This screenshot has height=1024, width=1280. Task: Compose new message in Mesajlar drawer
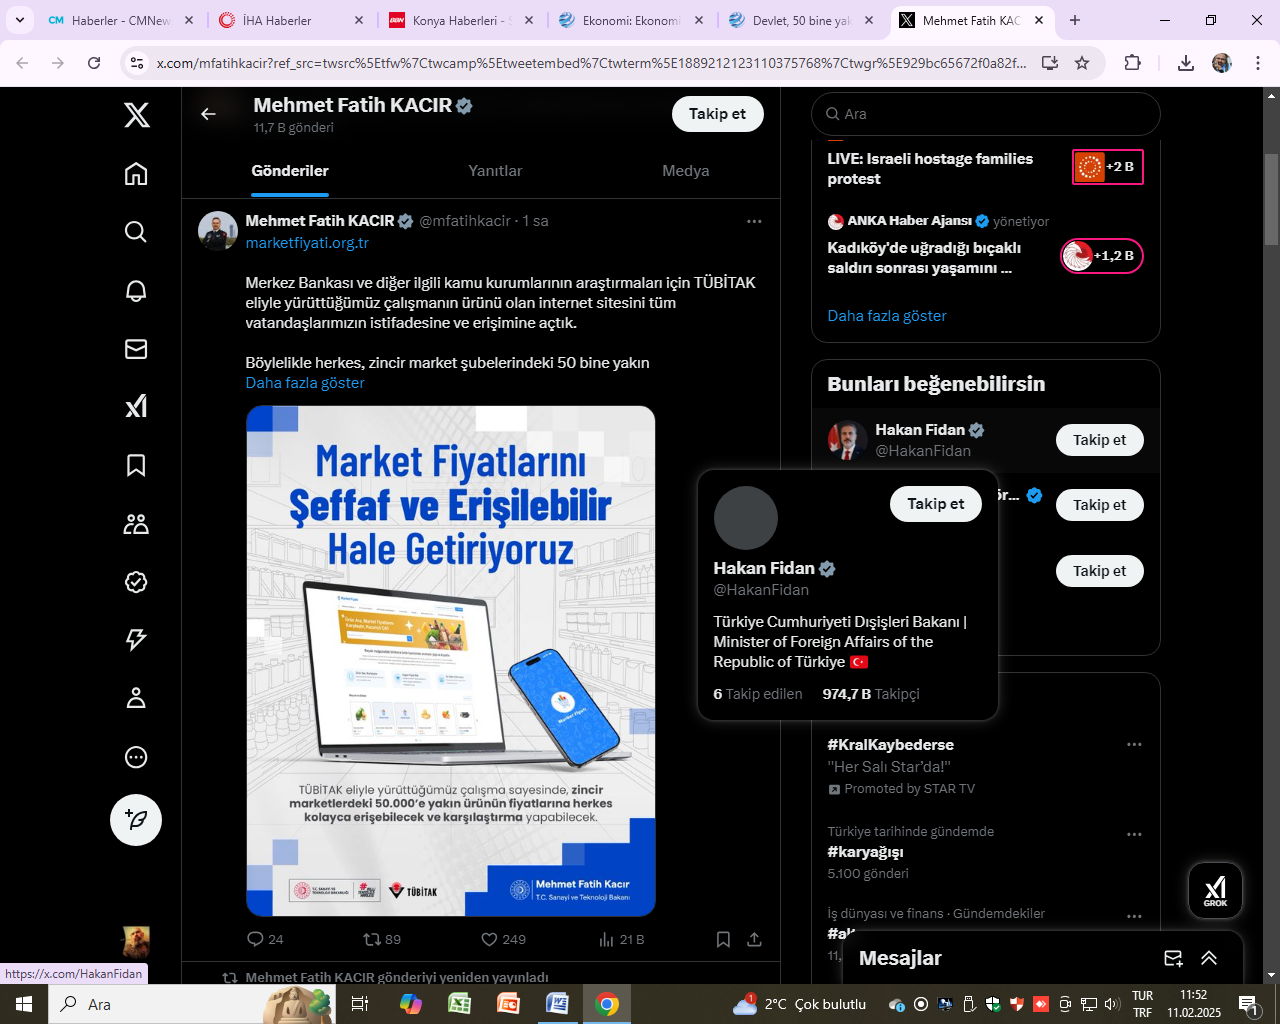pos(1174,958)
